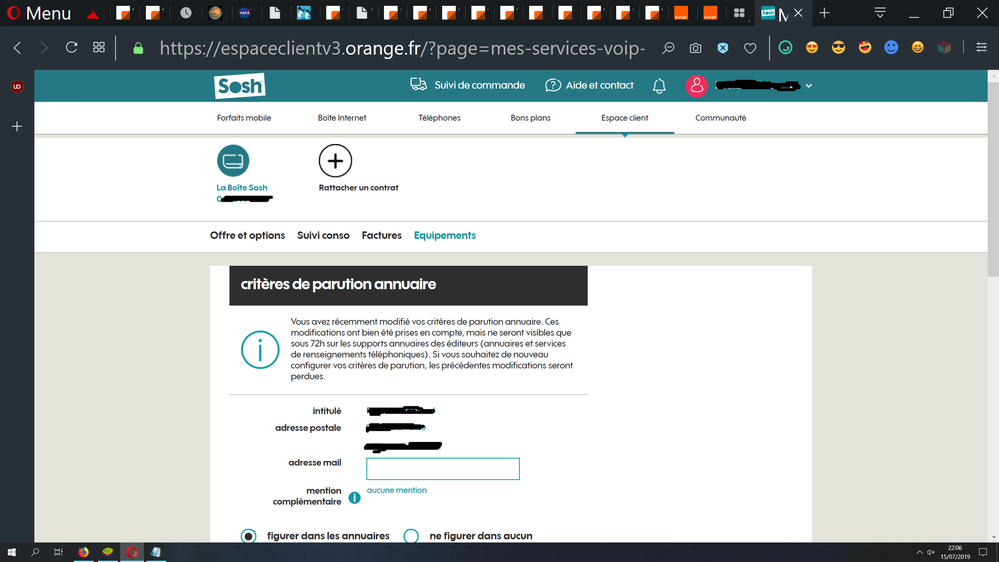
Task: Click the muted volume tray icon
Action: 931,552
